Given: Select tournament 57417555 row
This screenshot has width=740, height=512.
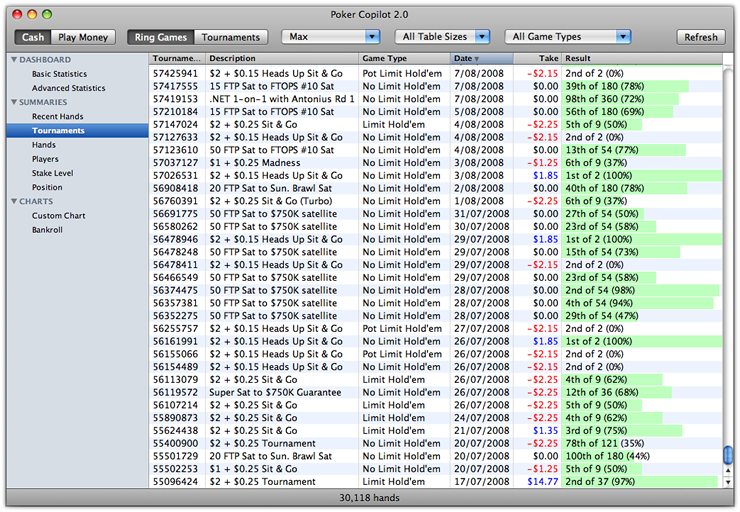Looking at the screenshot, I should pyautogui.click(x=435, y=86).
